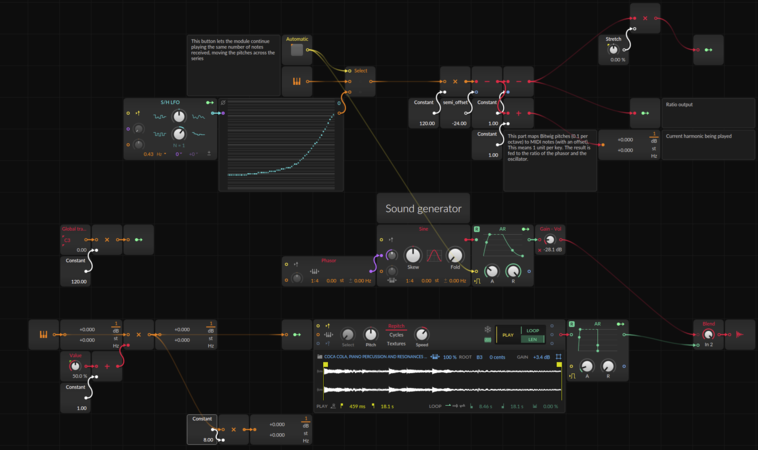The image size is (758, 450).
Task: Click the multiply X icon after Select
Action: point(455,81)
